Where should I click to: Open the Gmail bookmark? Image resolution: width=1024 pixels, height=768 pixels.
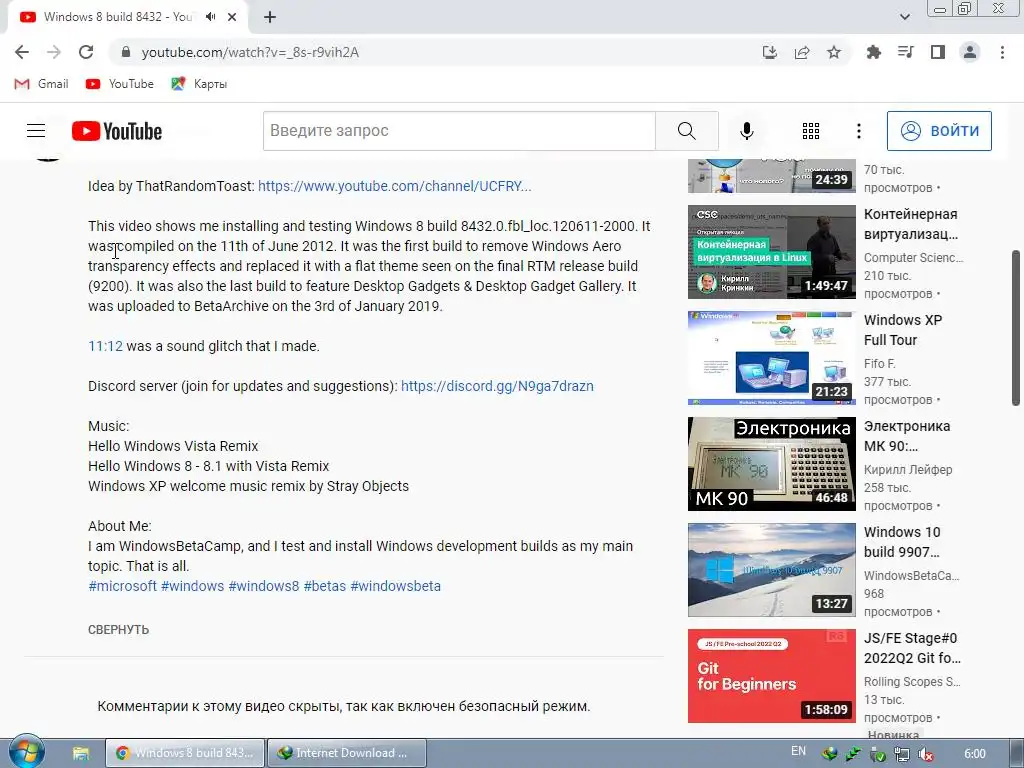pyautogui.click(x=41, y=84)
